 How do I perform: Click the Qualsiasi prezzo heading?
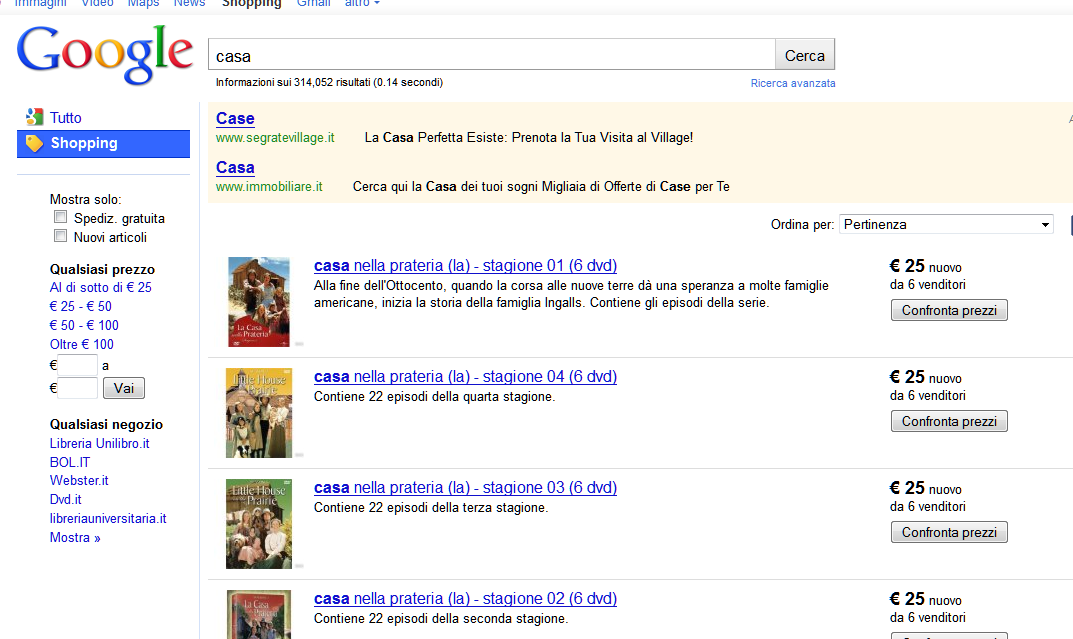click(102, 269)
